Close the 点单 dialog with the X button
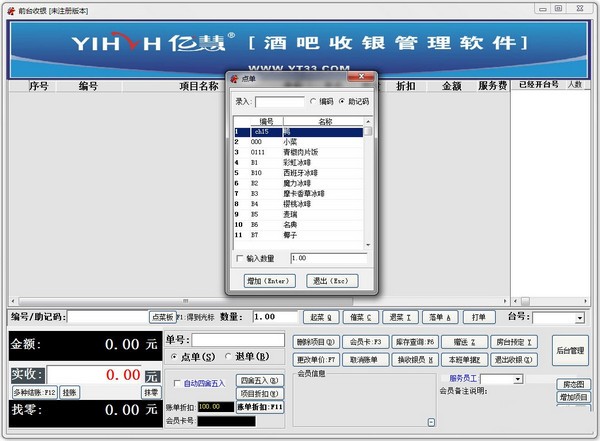Image resolution: width=600 pixels, height=441 pixels. click(367, 77)
